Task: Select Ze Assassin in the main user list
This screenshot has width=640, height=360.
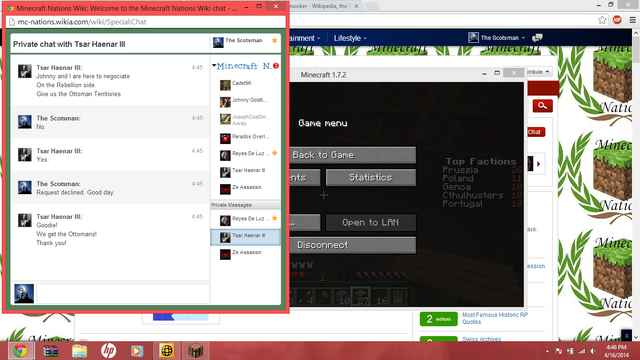Action: pyautogui.click(x=245, y=189)
